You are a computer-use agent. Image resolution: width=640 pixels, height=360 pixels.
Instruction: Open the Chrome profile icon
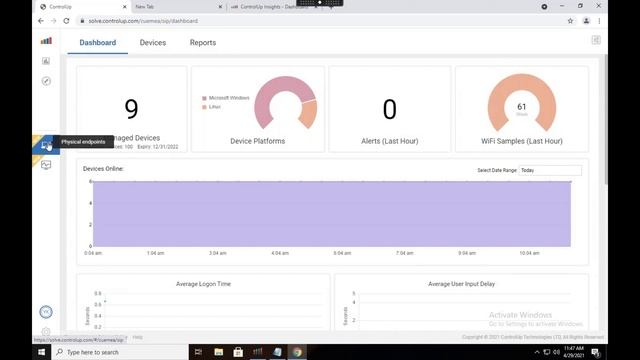(586, 21)
